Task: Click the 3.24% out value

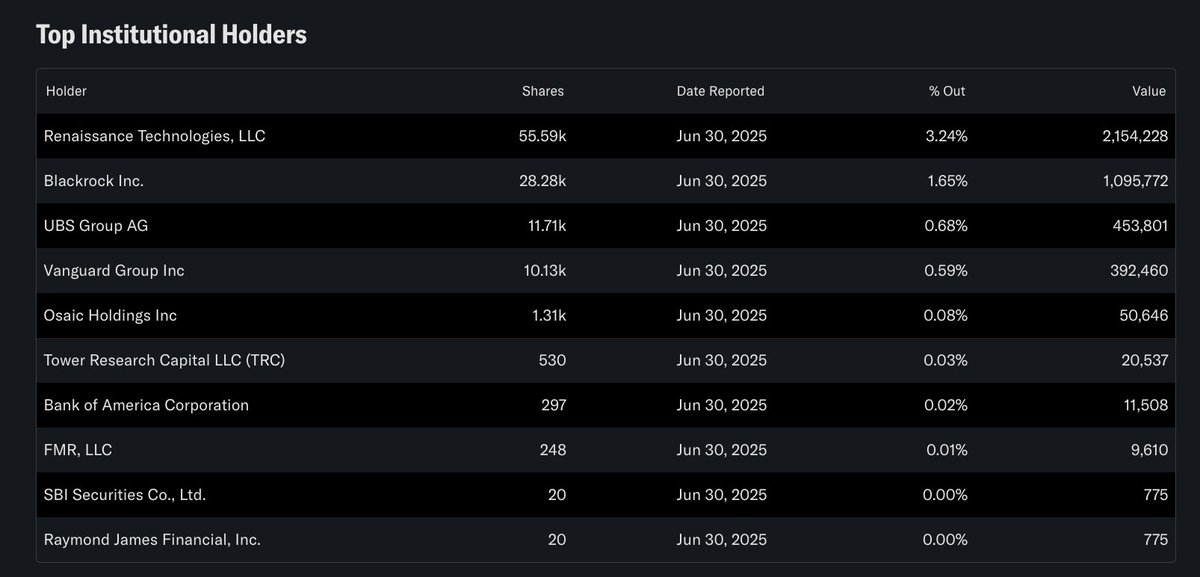Action: (946, 136)
